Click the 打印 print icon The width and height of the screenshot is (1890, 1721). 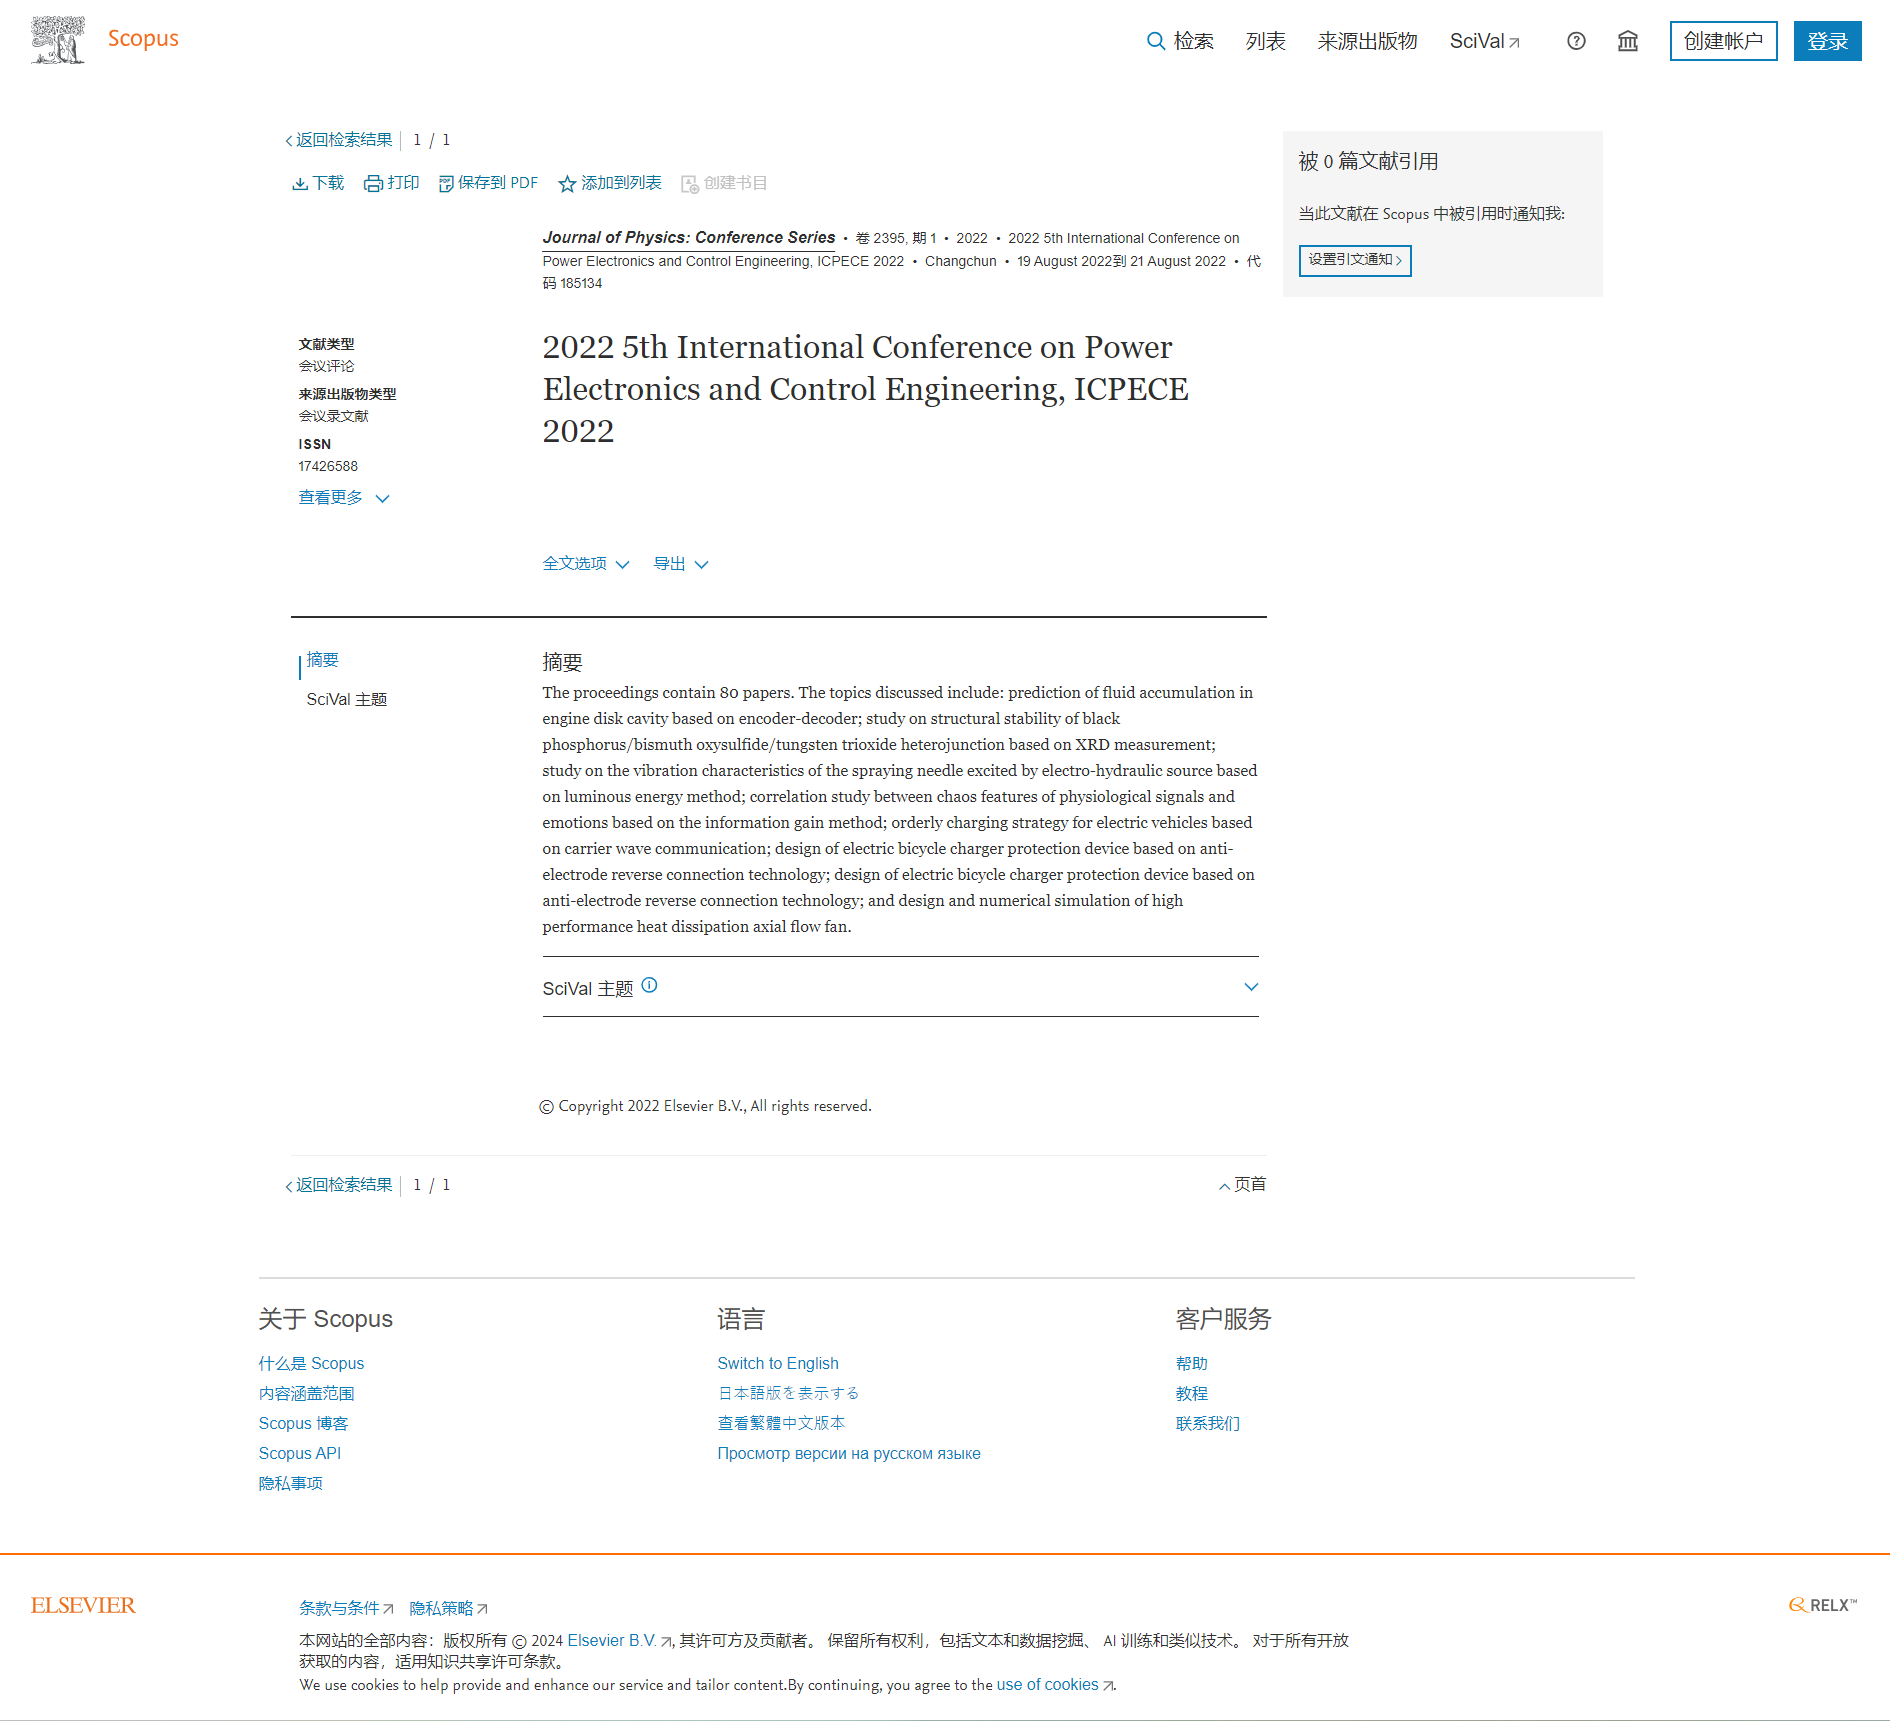click(373, 183)
